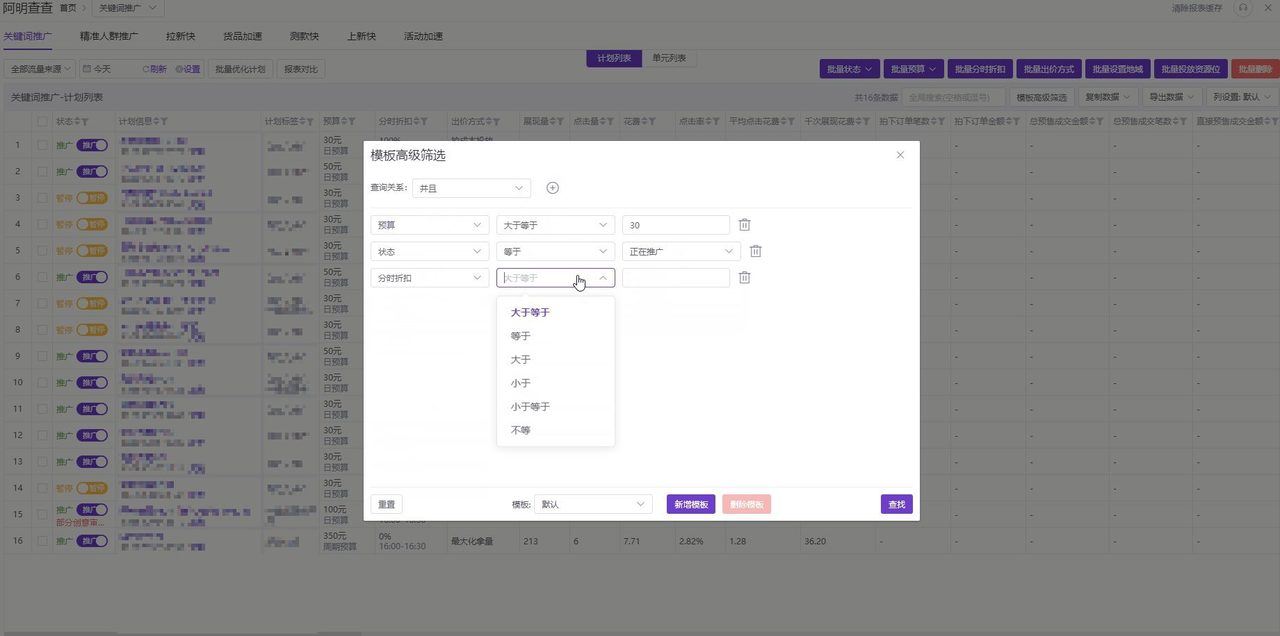Click the 清除报表缓存 link at top
The image size is (1280, 636).
pyautogui.click(x=1196, y=8)
